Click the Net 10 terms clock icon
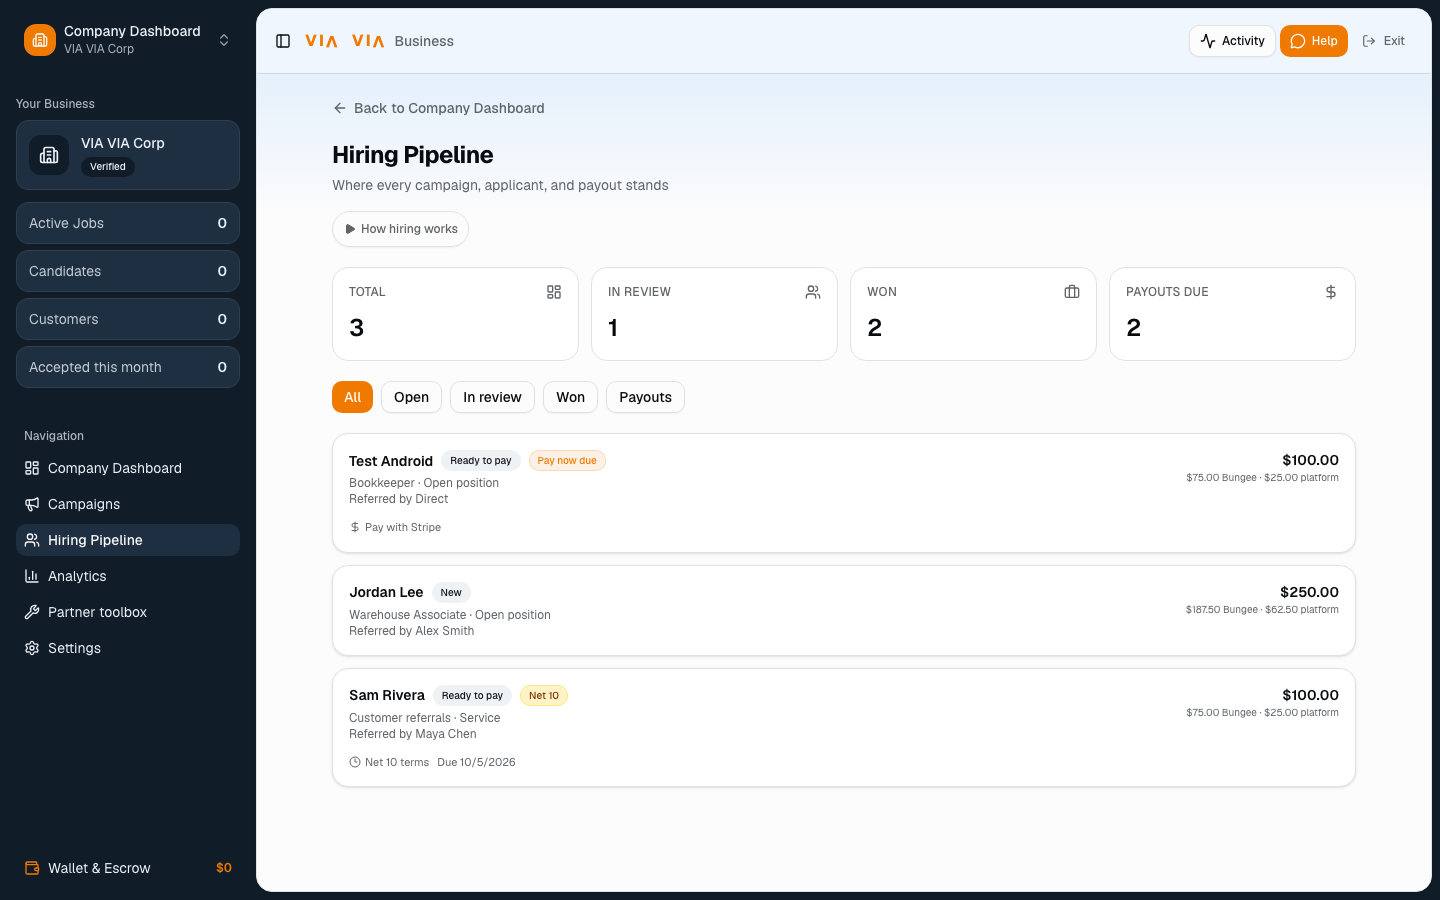1440x900 pixels. point(355,762)
